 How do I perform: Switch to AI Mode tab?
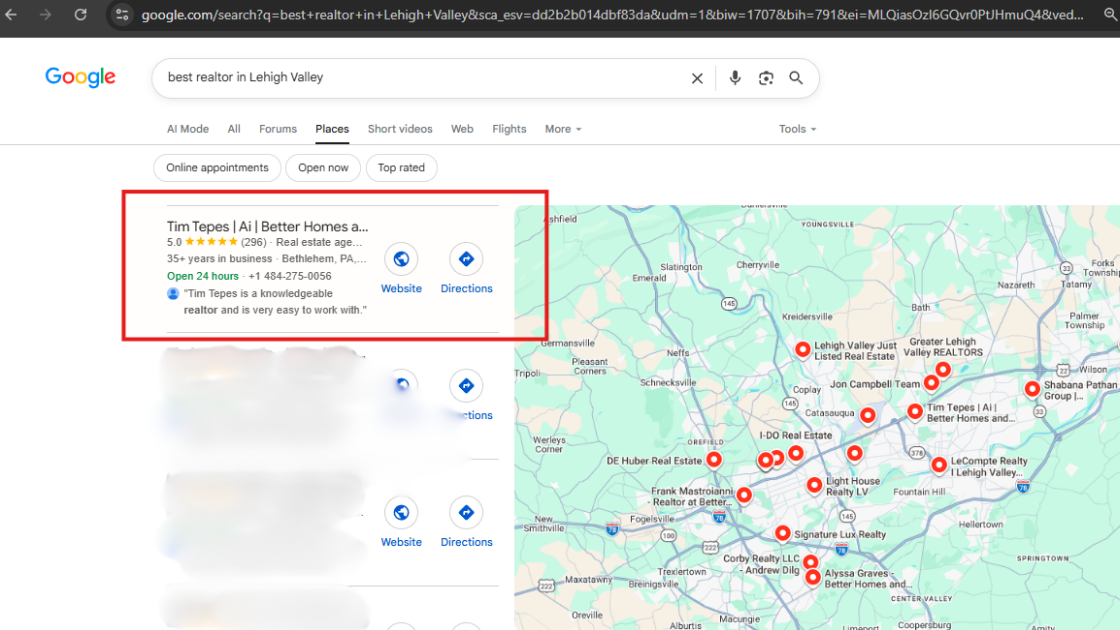point(188,129)
